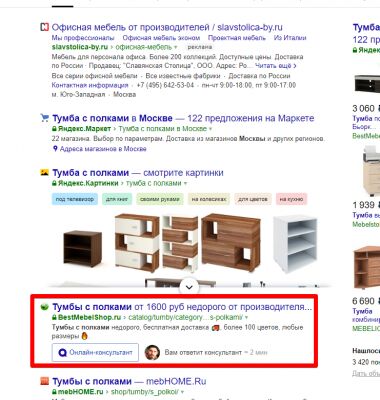Screen dimensions: 380x400
Task: Expand mebHOME.ru URL dropdown arrow
Action: [182, 392]
